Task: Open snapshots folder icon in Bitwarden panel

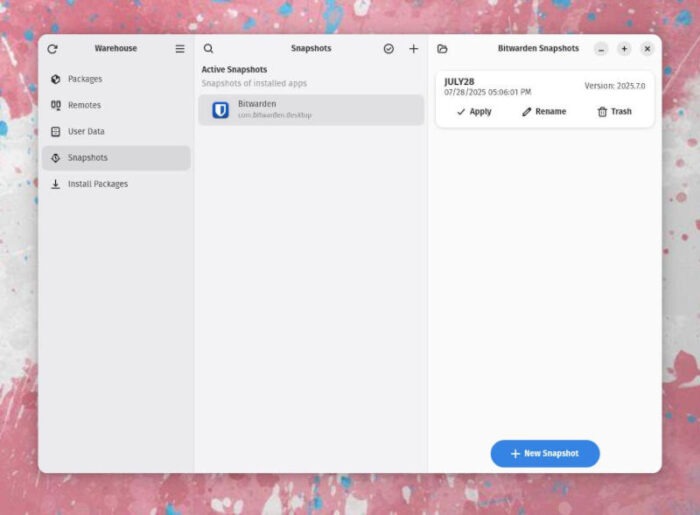Action: (442, 49)
